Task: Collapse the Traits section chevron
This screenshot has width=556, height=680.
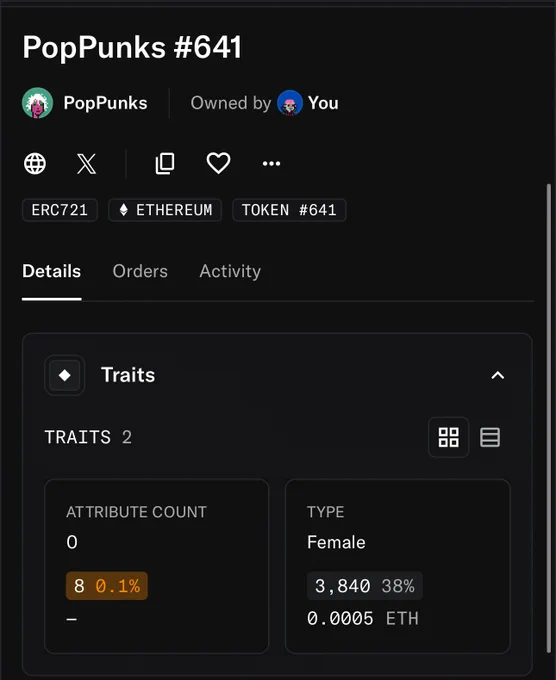Action: pos(497,375)
